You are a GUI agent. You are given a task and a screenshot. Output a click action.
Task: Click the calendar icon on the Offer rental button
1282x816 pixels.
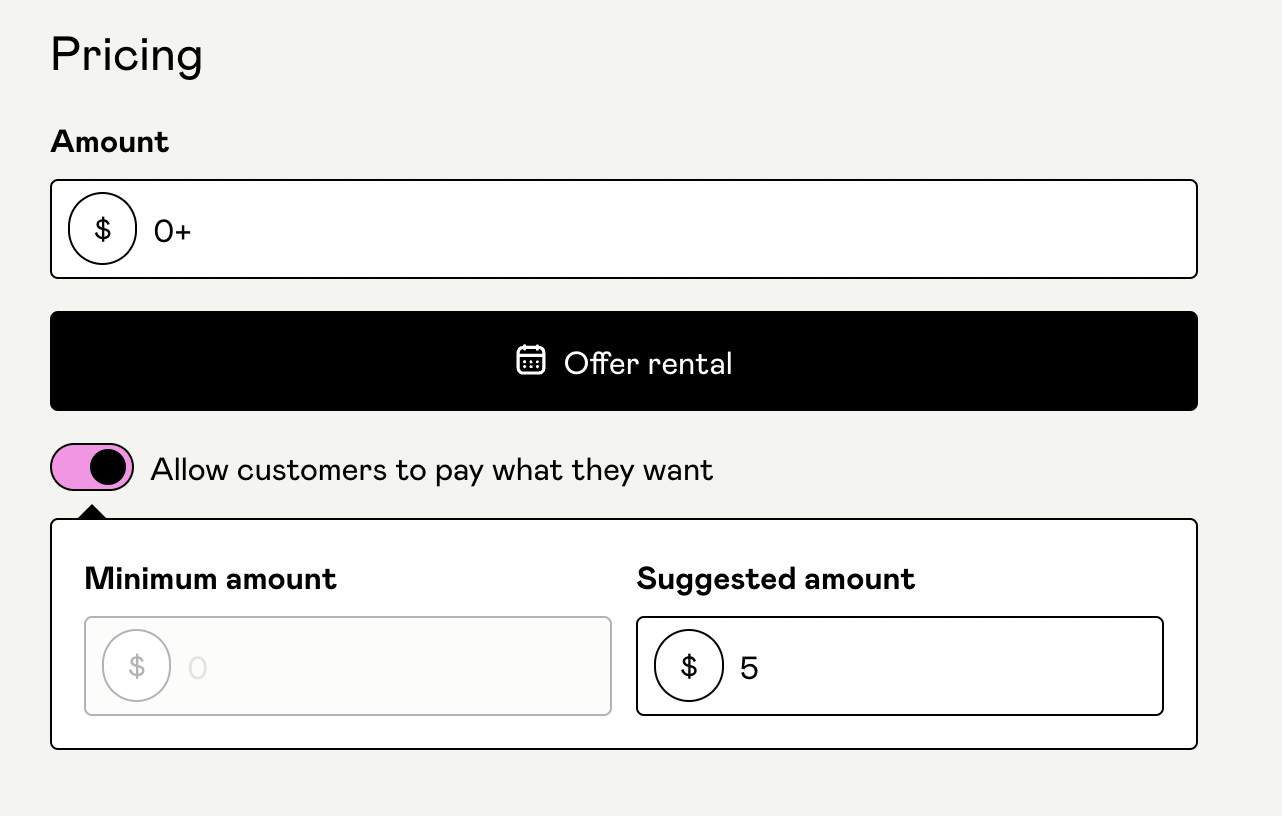(x=531, y=360)
